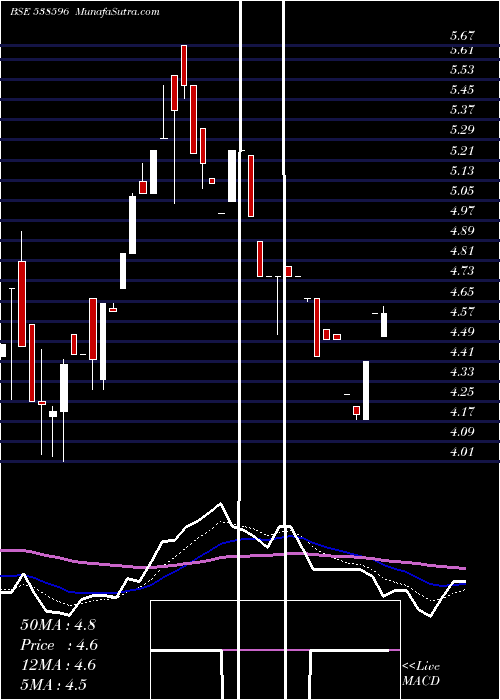Click the 5.53 price axis label

click(462, 70)
